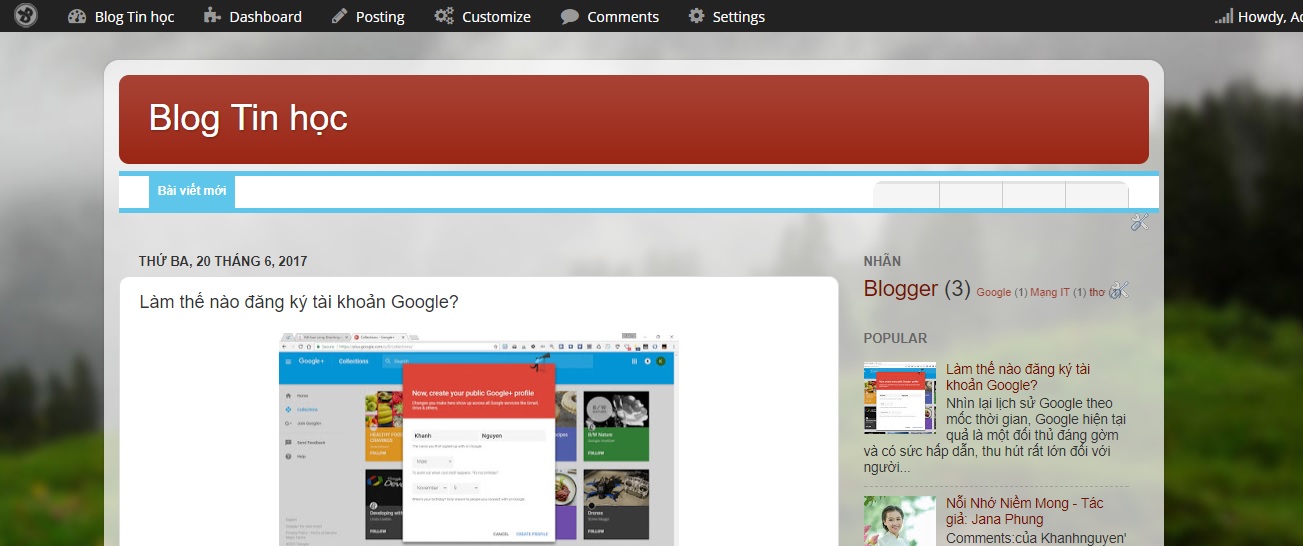Click the signal bars icon near Howdy
The width and height of the screenshot is (1303, 546).
(x=1224, y=16)
